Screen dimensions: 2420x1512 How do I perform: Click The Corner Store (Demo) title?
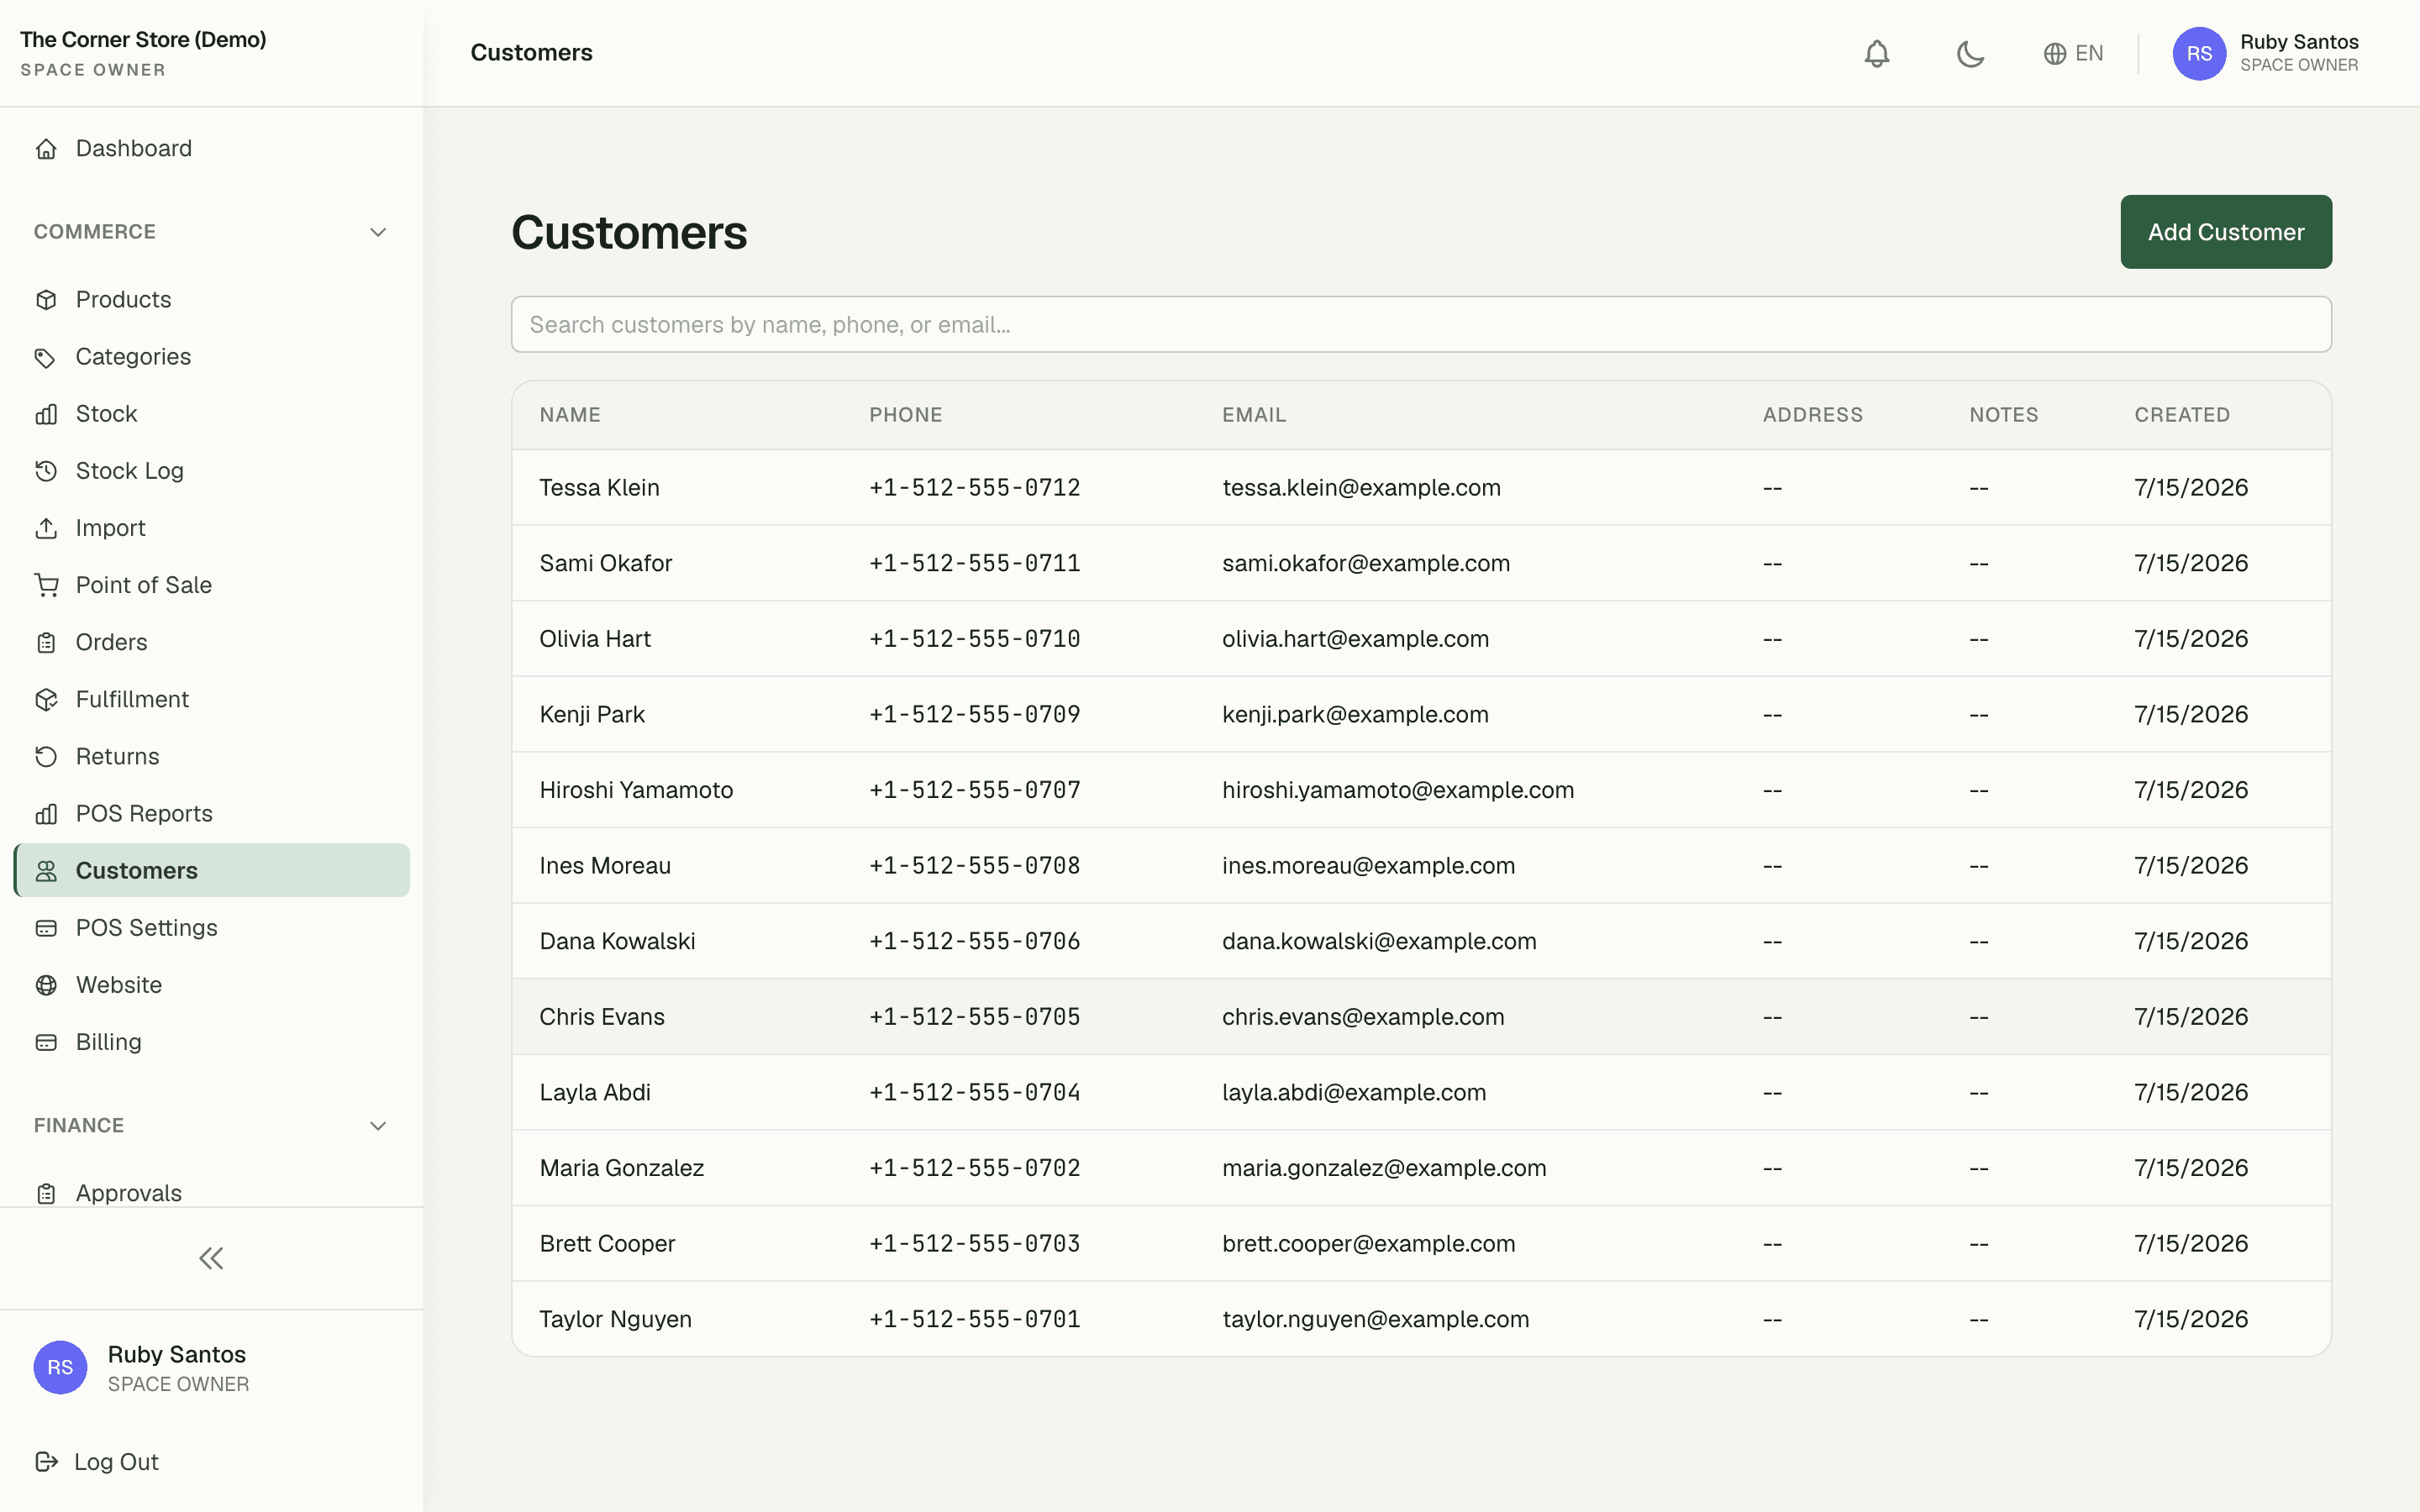click(x=143, y=39)
